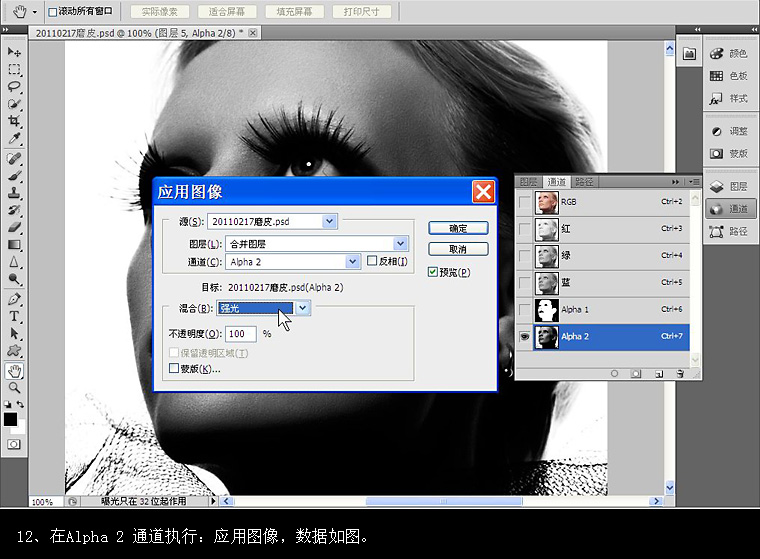Click the Cancel button

click(458, 249)
